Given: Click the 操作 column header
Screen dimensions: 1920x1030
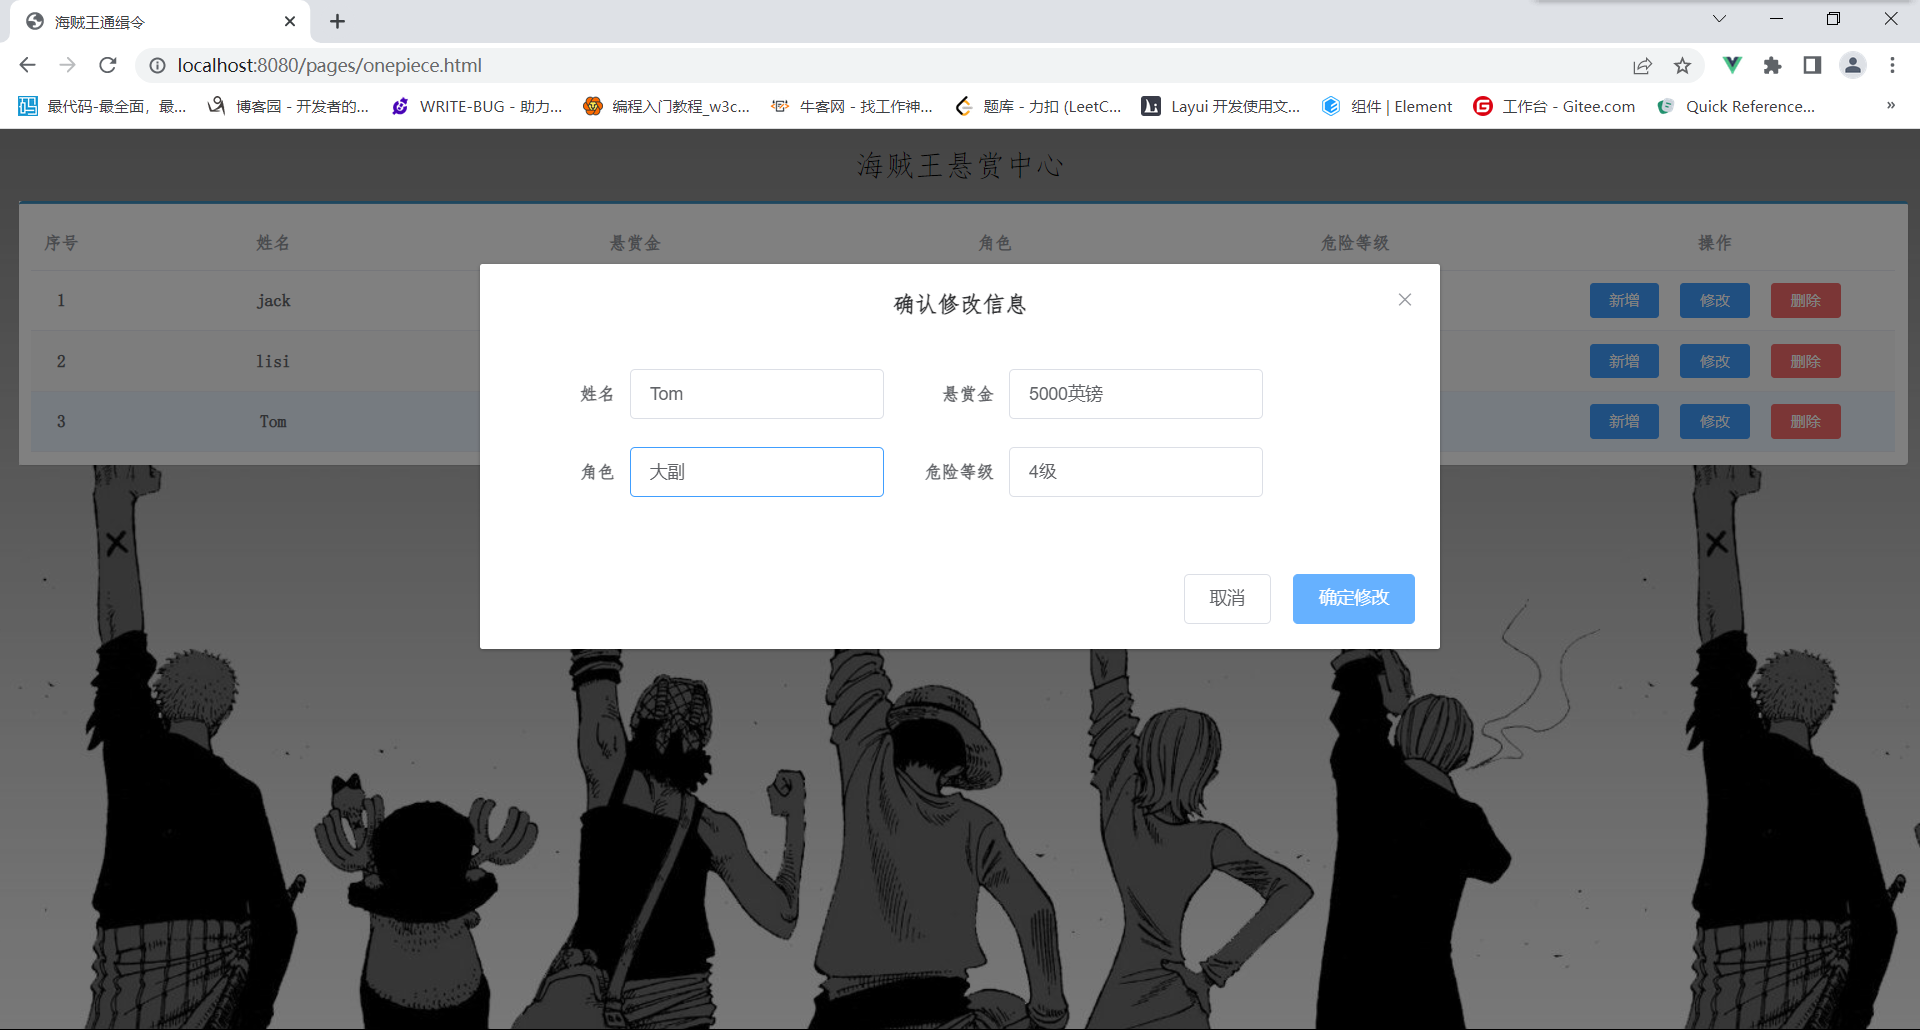Looking at the screenshot, I should (x=1715, y=243).
